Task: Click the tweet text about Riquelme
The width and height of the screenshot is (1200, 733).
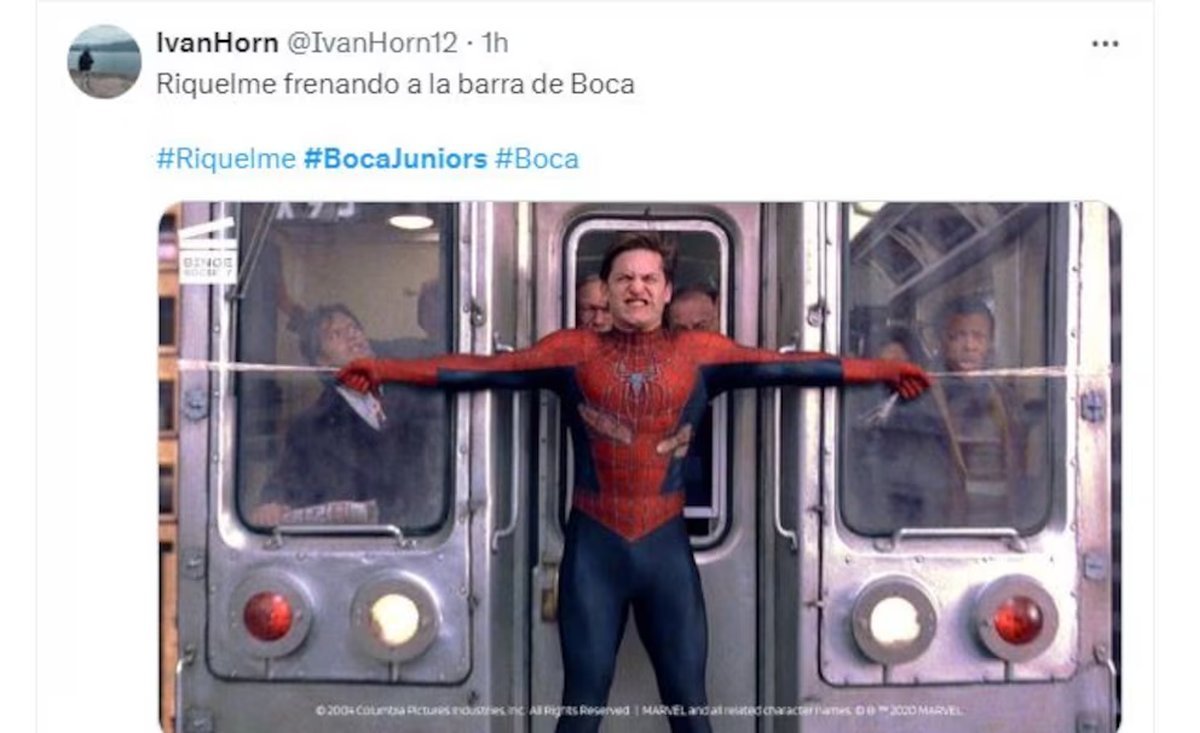Action: click(395, 85)
